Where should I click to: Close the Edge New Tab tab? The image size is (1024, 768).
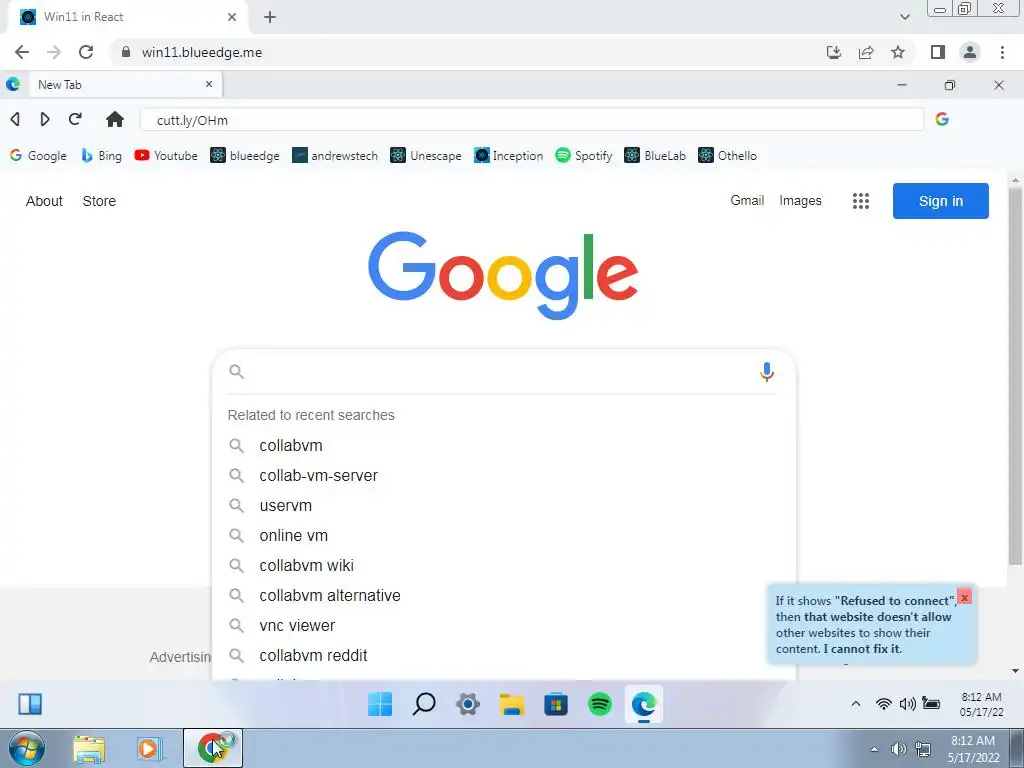(x=209, y=84)
